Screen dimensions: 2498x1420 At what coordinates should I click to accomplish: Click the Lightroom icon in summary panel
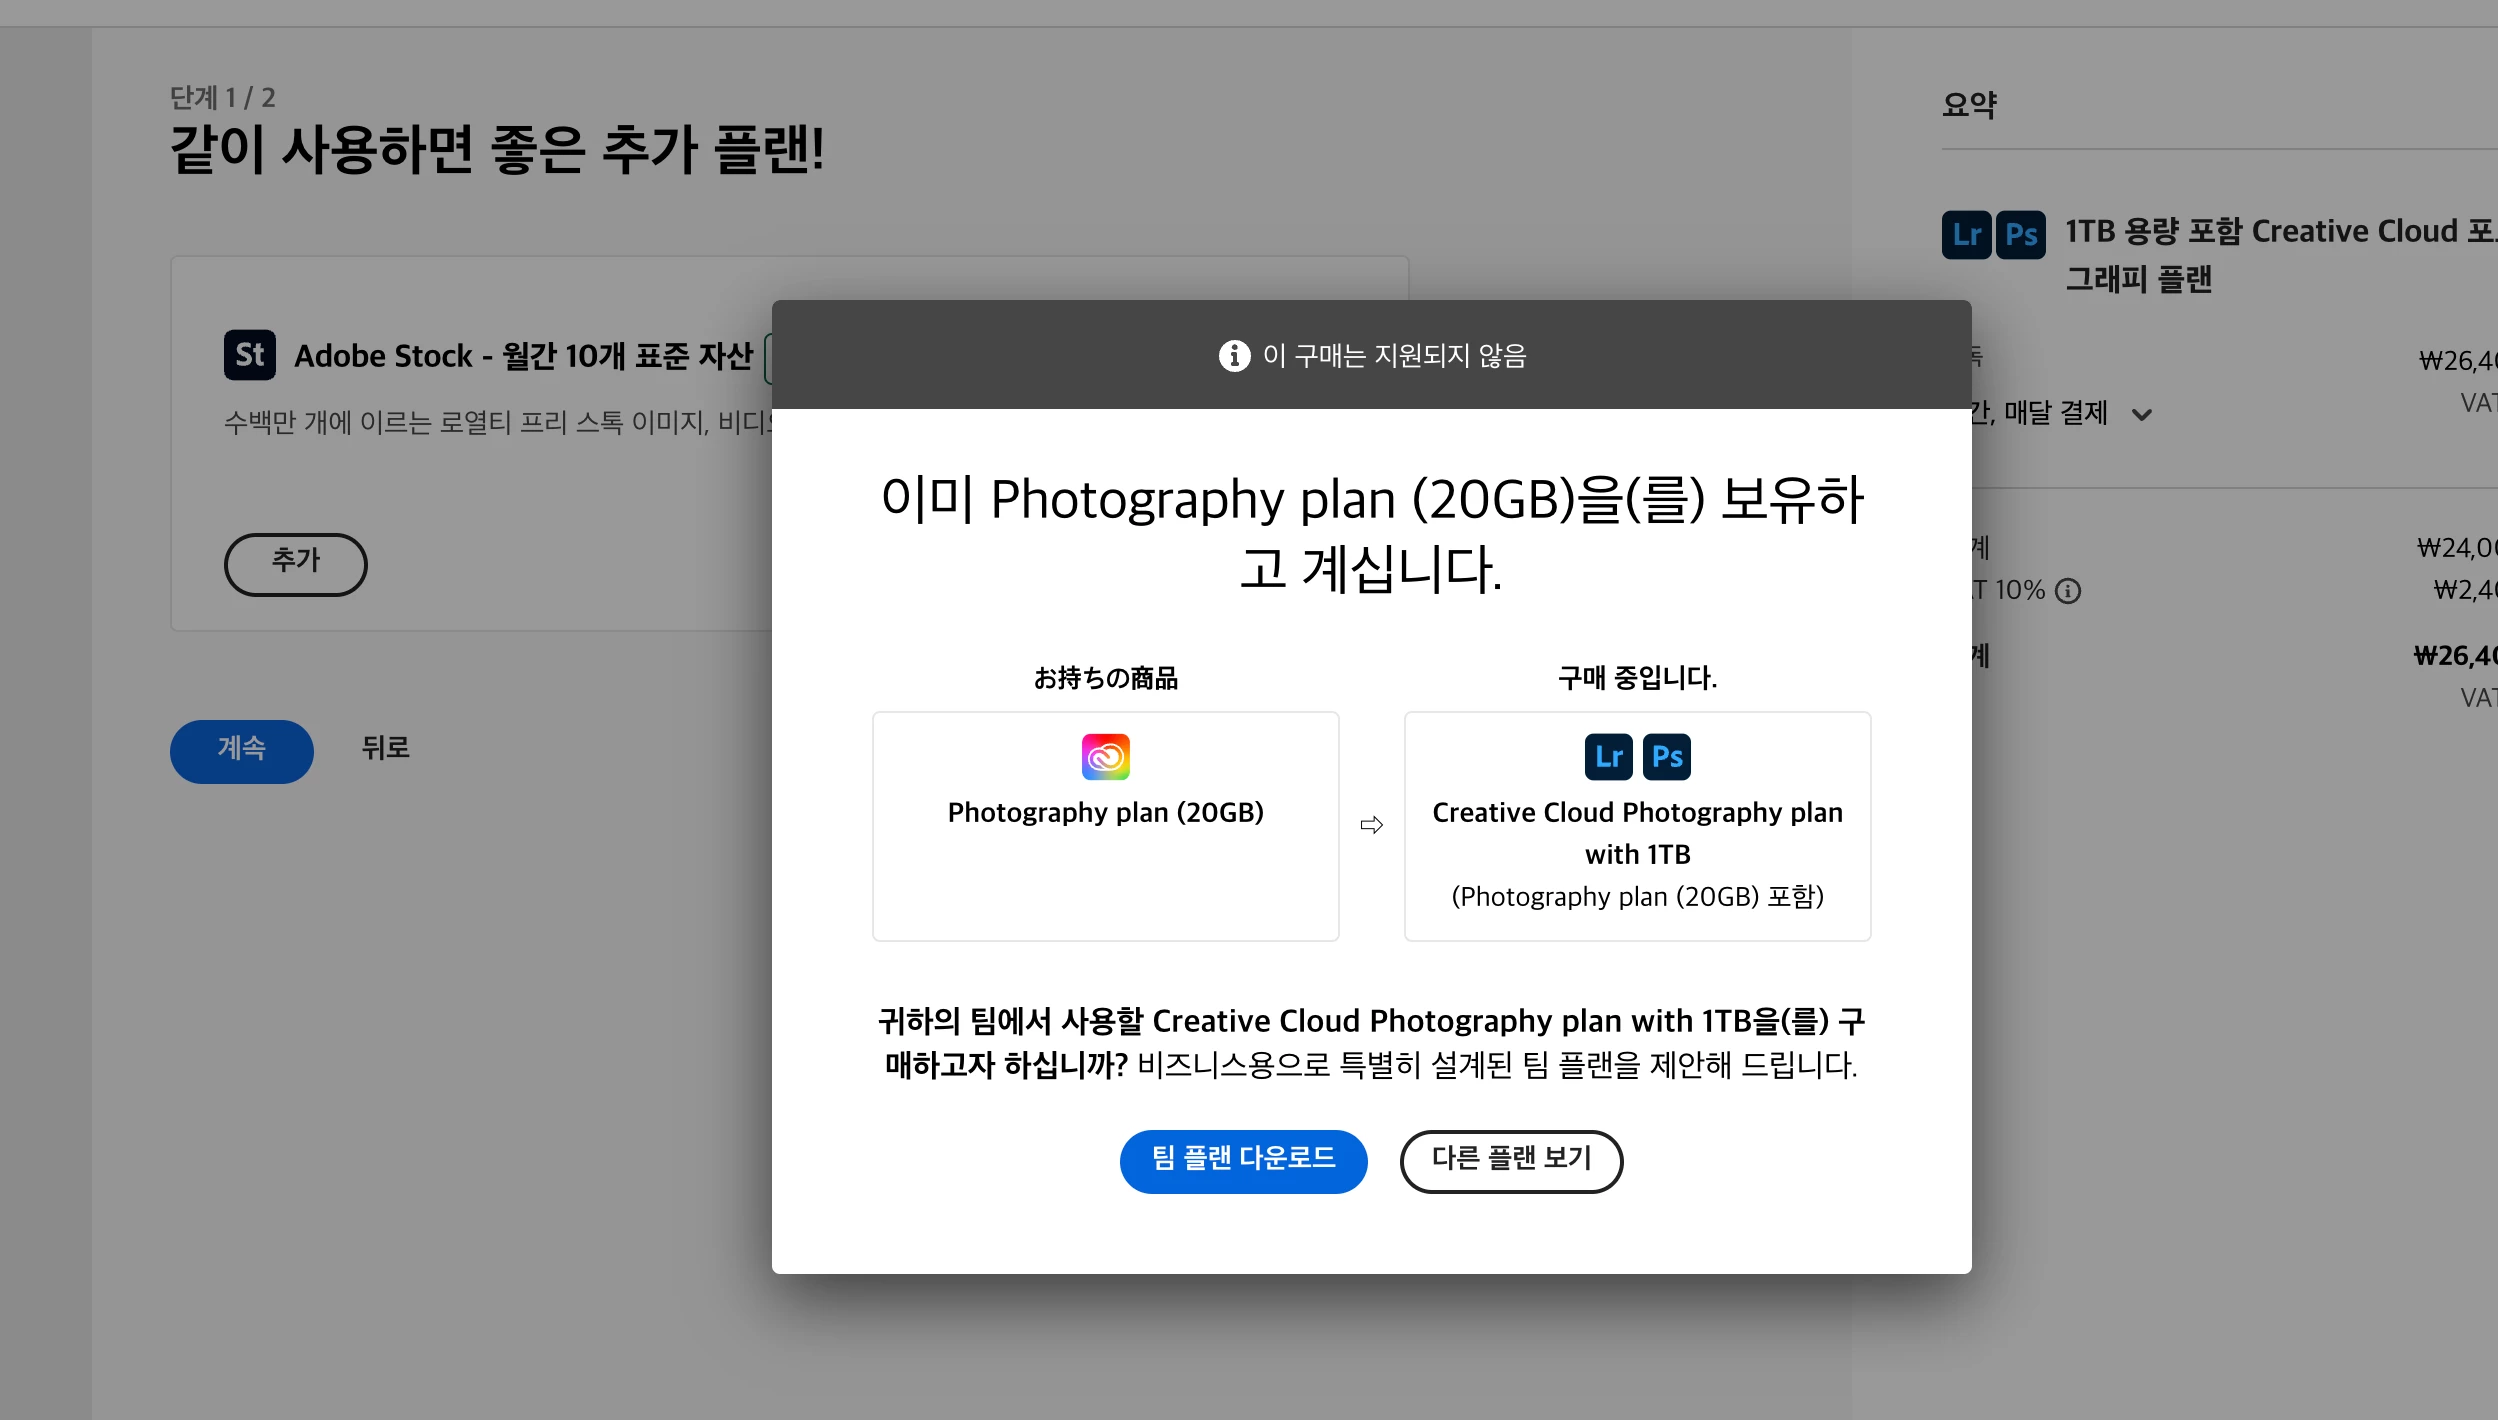(1966, 235)
